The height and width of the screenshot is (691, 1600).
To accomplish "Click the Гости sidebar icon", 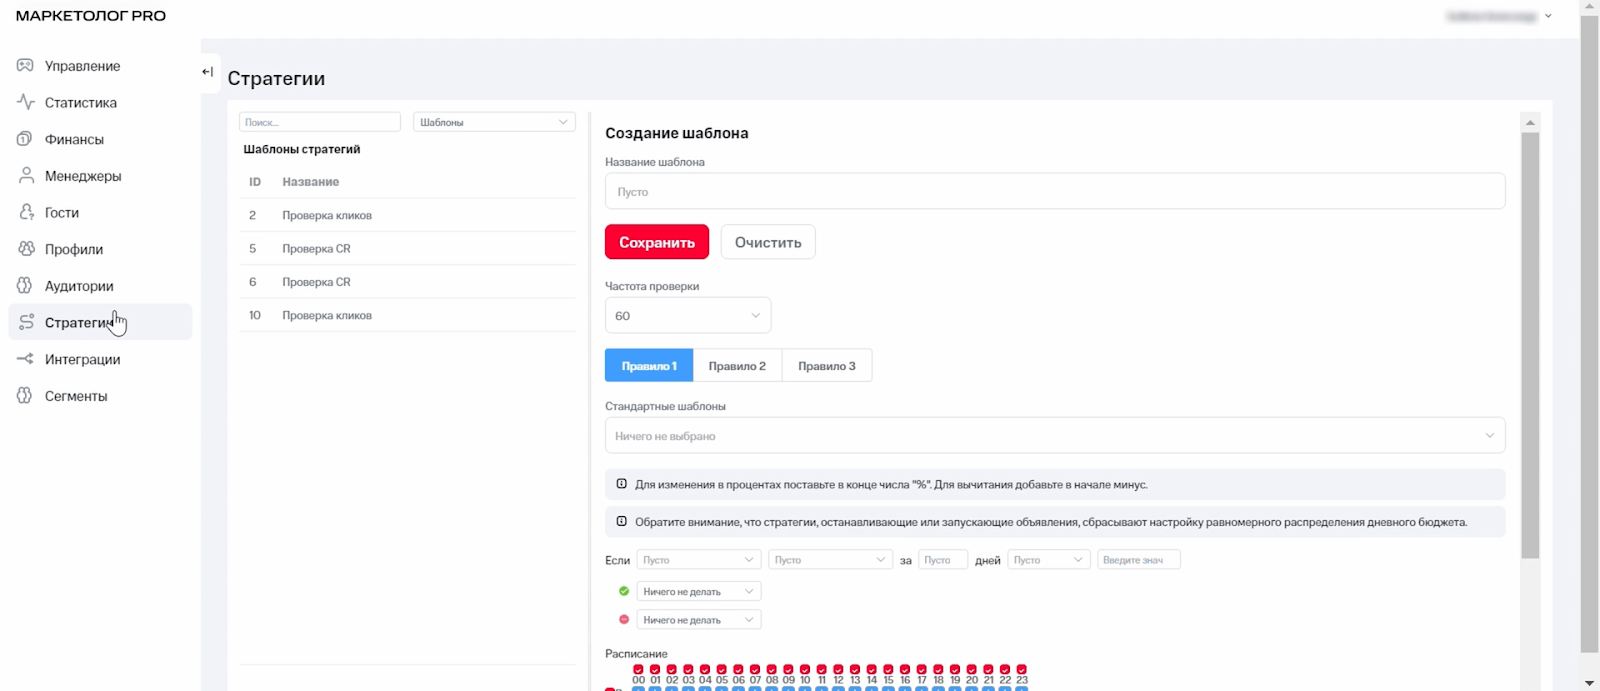I will point(26,212).
